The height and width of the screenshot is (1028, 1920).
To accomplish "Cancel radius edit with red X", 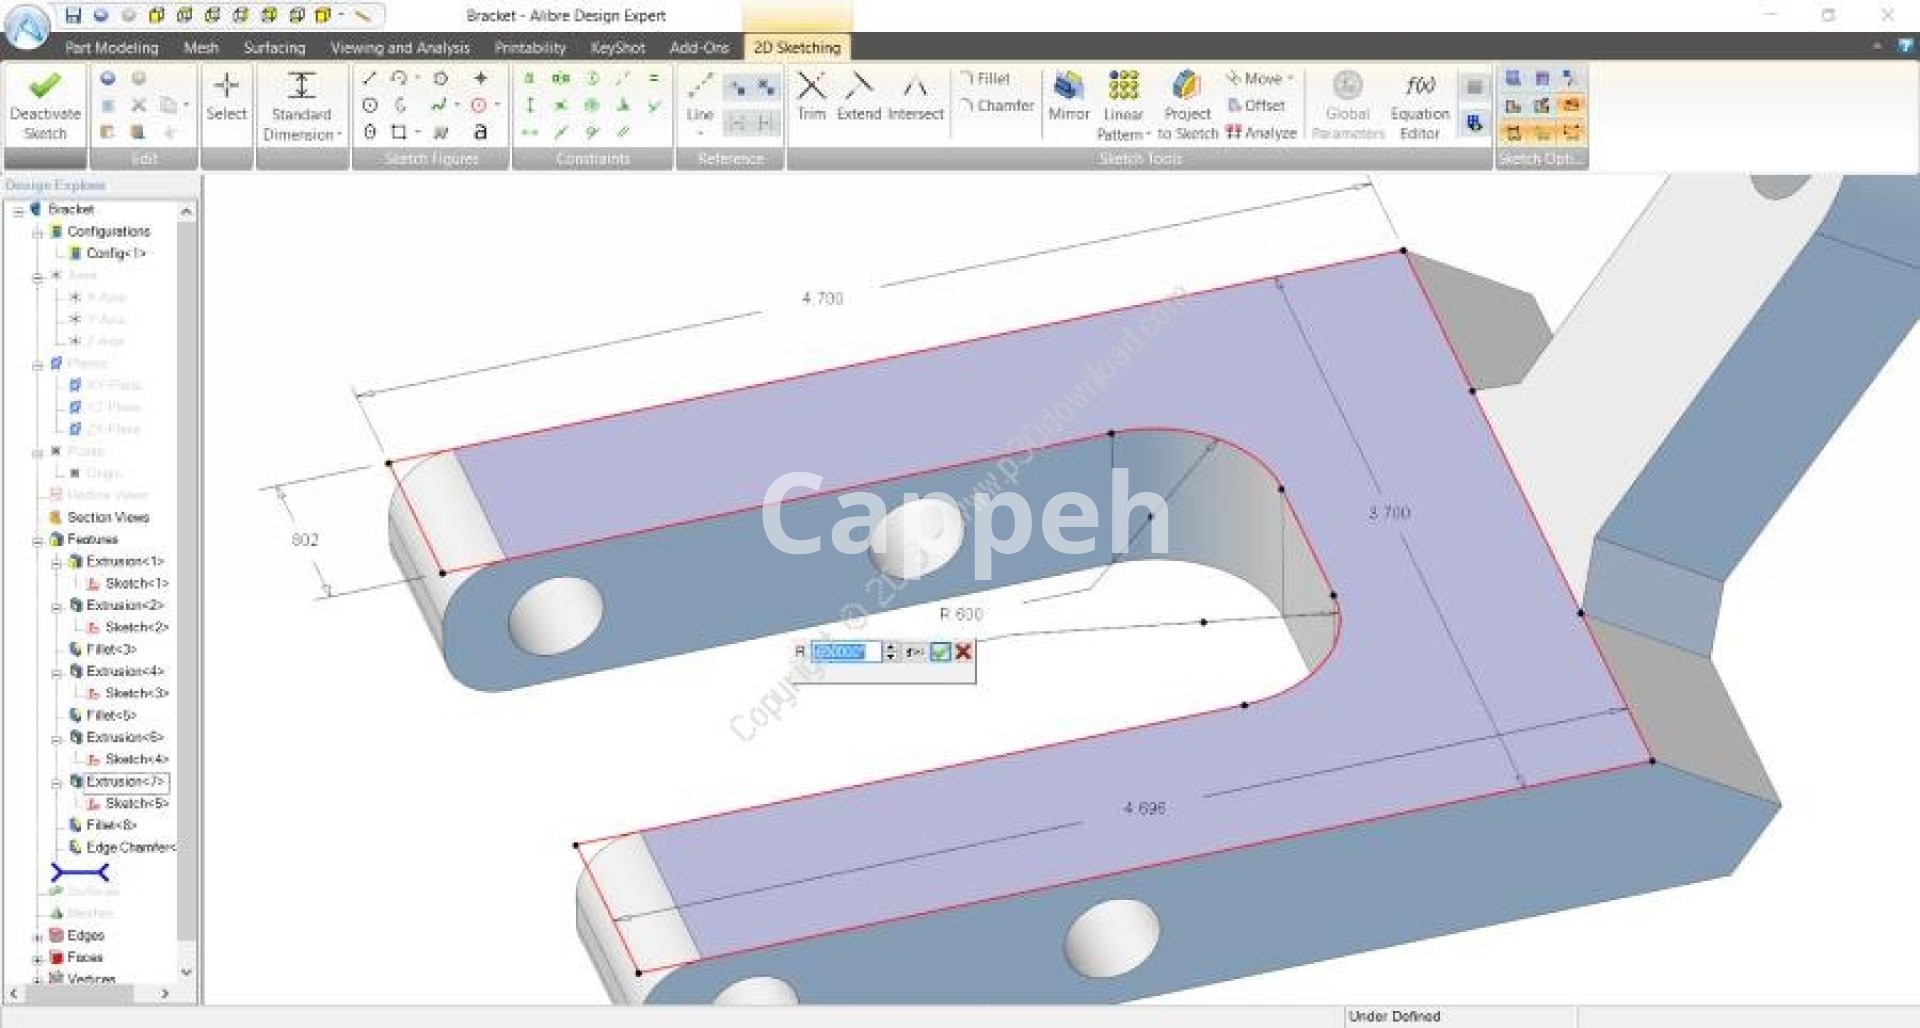I will tap(963, 652).
